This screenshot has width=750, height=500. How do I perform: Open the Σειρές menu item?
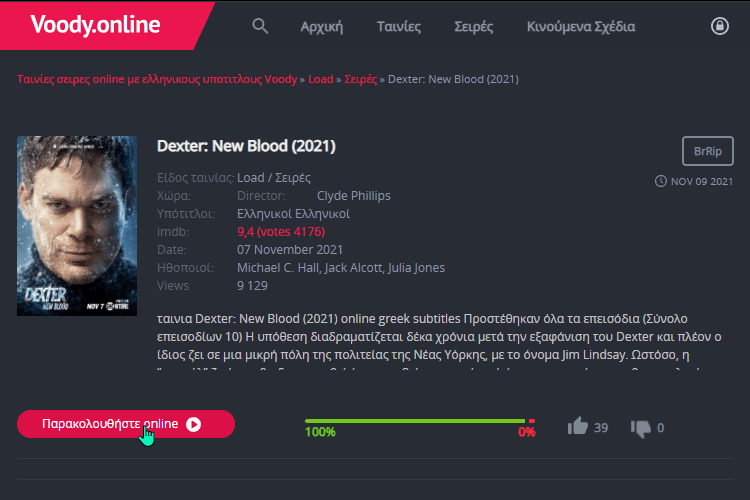(473, 27)
